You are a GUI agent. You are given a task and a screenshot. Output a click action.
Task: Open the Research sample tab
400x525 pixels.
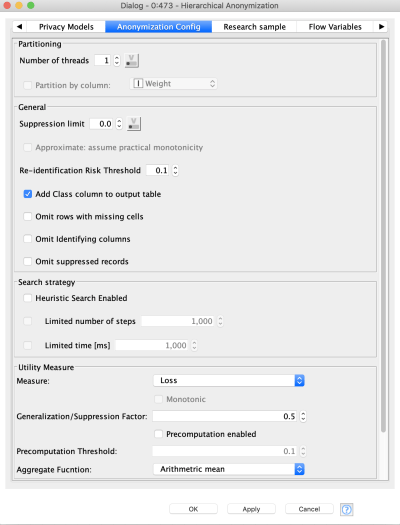(x=254, y=27)
